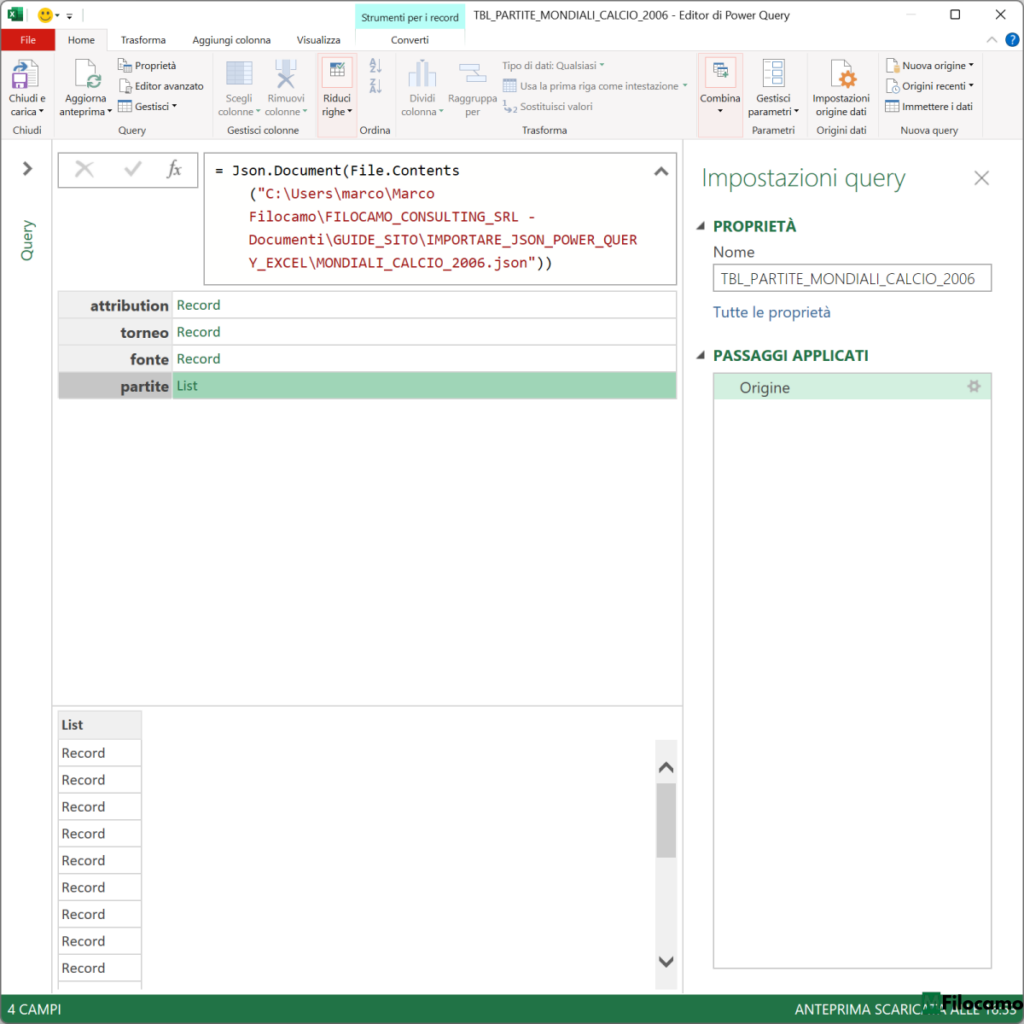Open the Editor avanzato
The width and height of the screenshot is (1024, 1024).
(161, 86)
